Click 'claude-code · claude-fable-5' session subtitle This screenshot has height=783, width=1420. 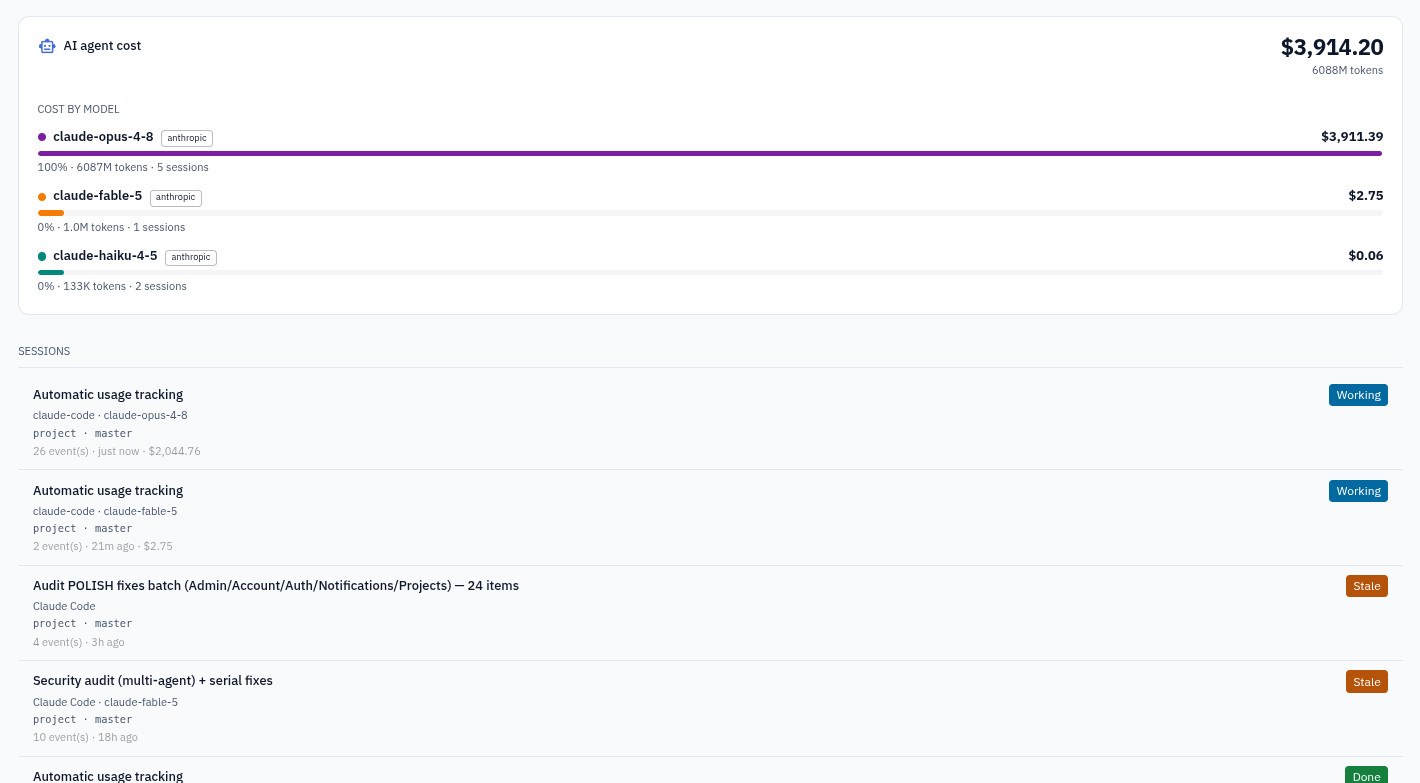coord(105,512)
